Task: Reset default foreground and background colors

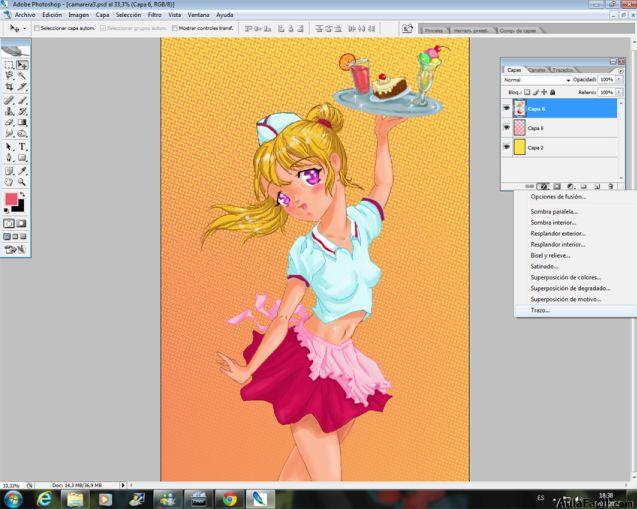Action: pos(6,210)
